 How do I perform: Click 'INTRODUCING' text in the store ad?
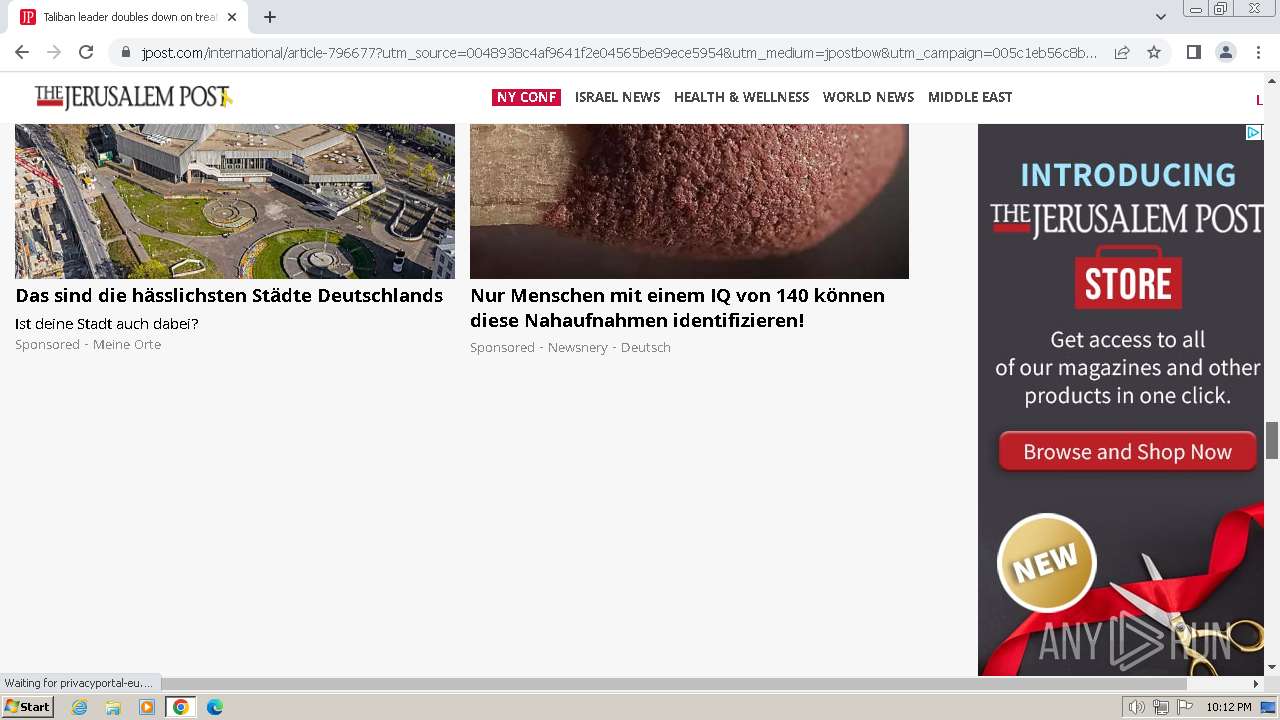click(x=1128, y=175)
